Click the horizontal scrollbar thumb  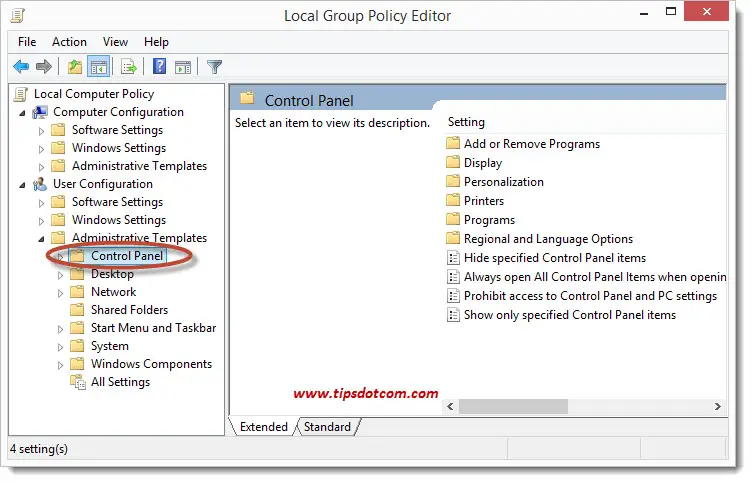[x=513, y=406]
